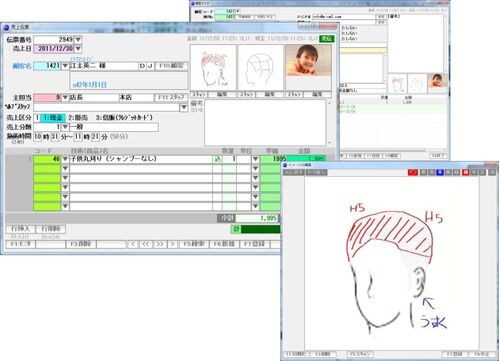Click the F3削除 function button in sales slip
This screenshot has height=361, width=500.
pos(81,244)
